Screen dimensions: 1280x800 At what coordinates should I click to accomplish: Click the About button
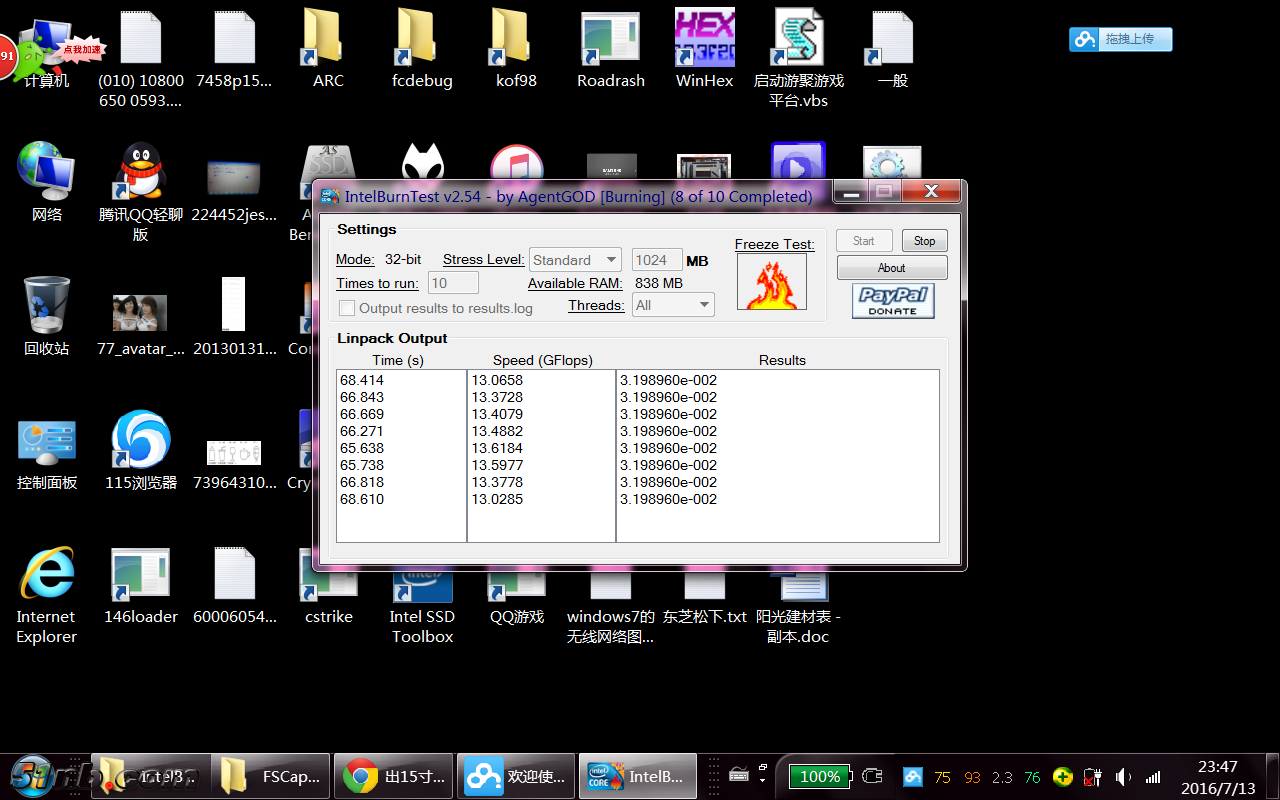[x=892, y=268]
